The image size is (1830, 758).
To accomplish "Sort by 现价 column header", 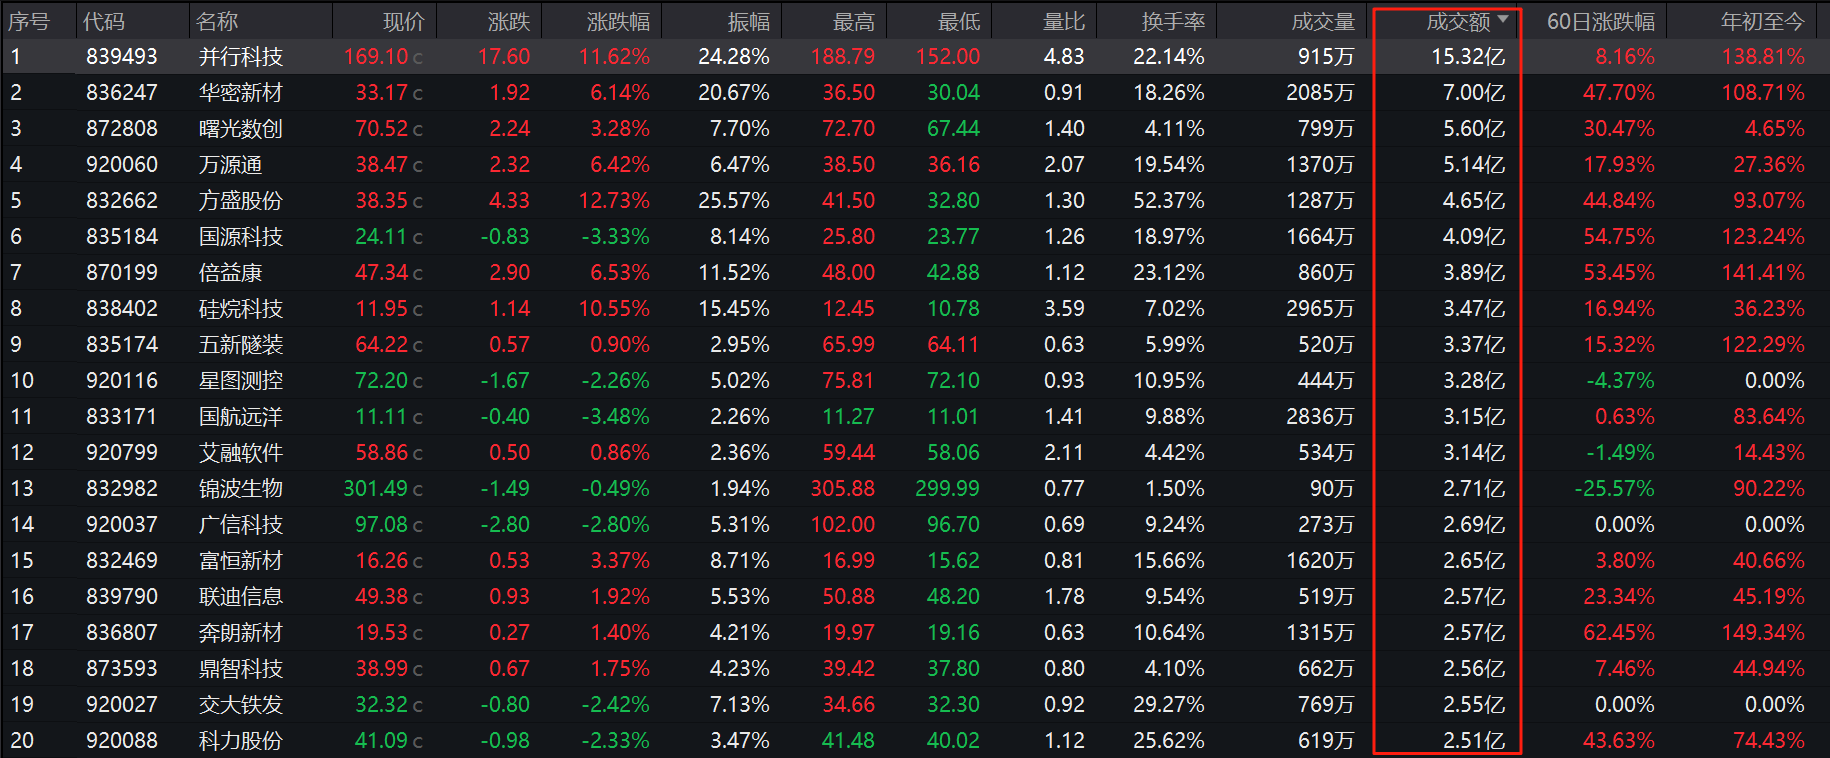I will tap(404, 21).
